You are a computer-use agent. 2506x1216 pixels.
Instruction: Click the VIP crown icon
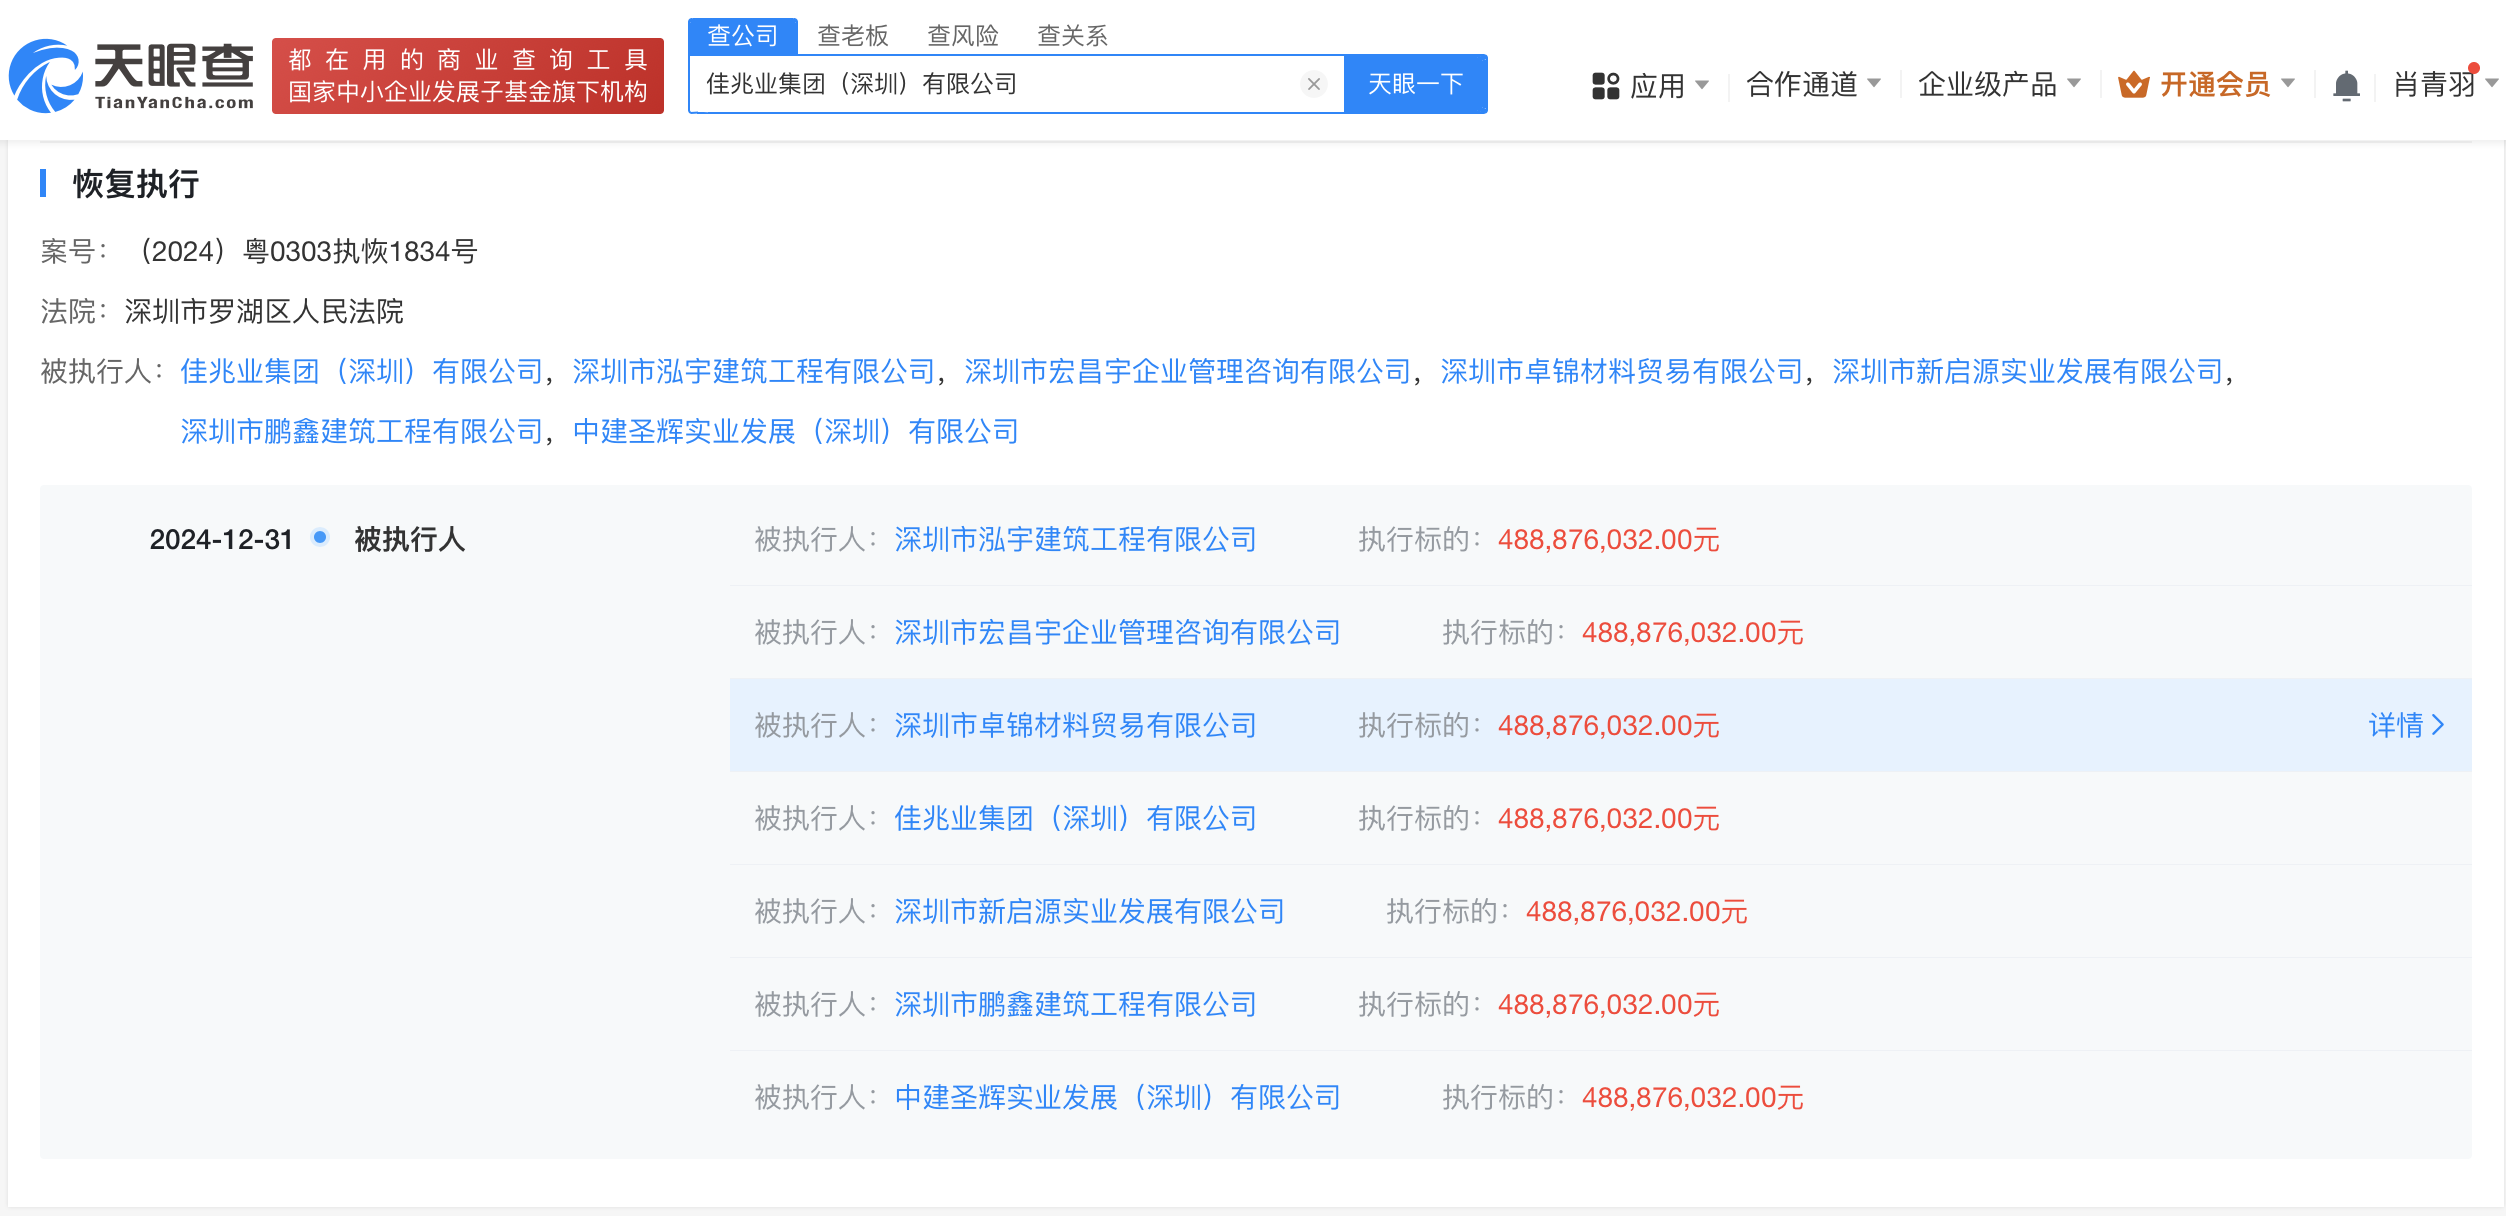(x=2133, y=85)
